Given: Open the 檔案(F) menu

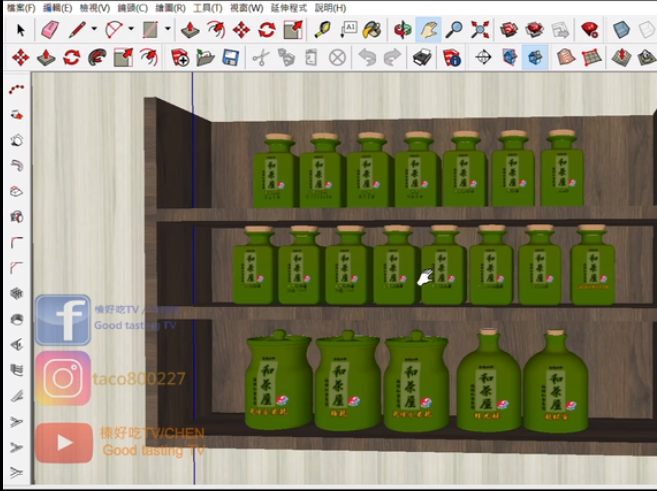Looking at the screenshot, I should (x=21, y=8).
